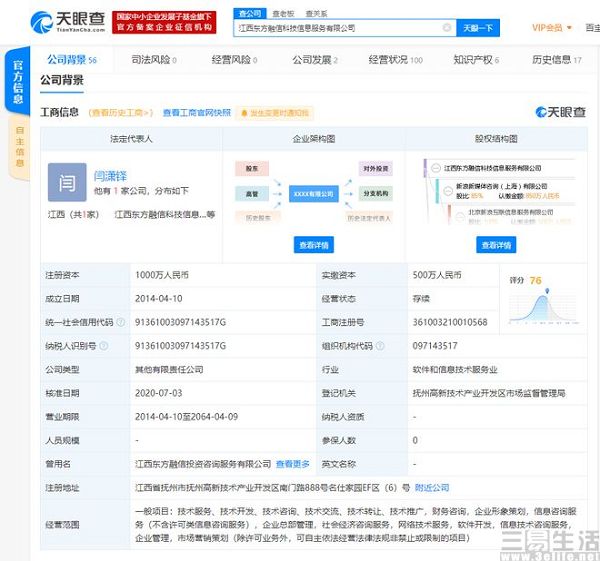Image resolution: width=600 pixels, height=561 pixels.
Task: Click the 分支机构 box in the structure diagram
Action: click(375, 194)
